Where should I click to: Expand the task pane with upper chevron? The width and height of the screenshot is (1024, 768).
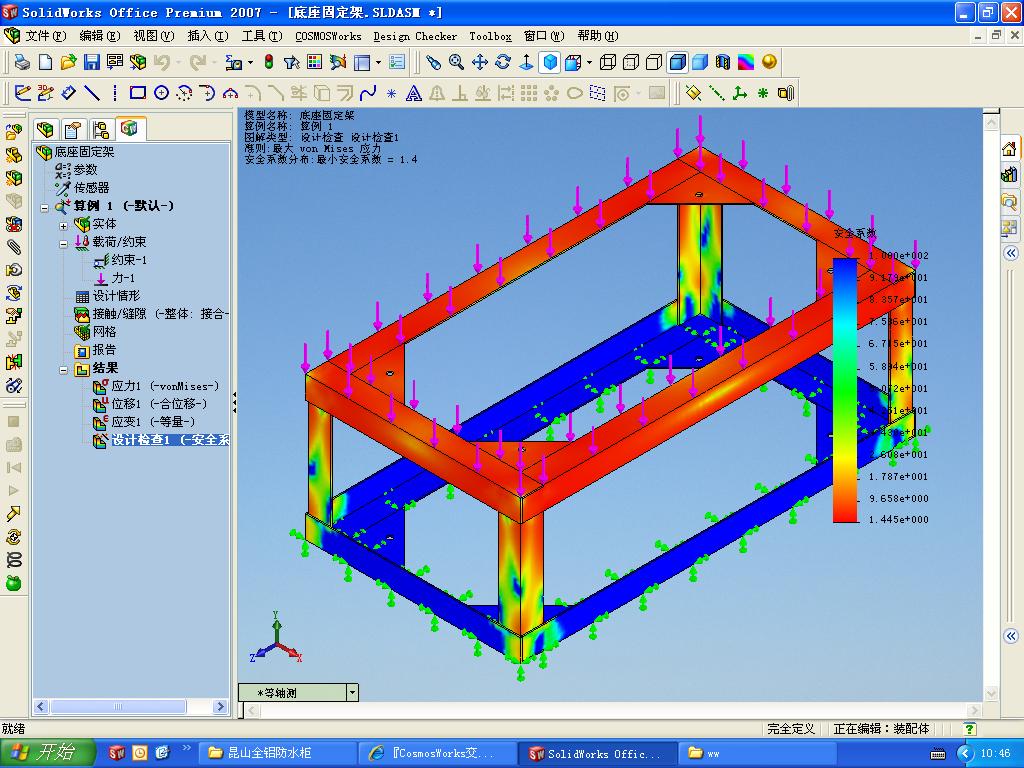point(1010,253)
